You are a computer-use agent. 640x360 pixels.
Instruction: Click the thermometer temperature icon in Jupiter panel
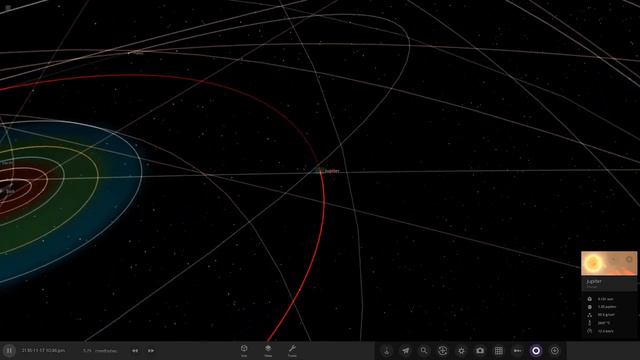tap(589, 322)
